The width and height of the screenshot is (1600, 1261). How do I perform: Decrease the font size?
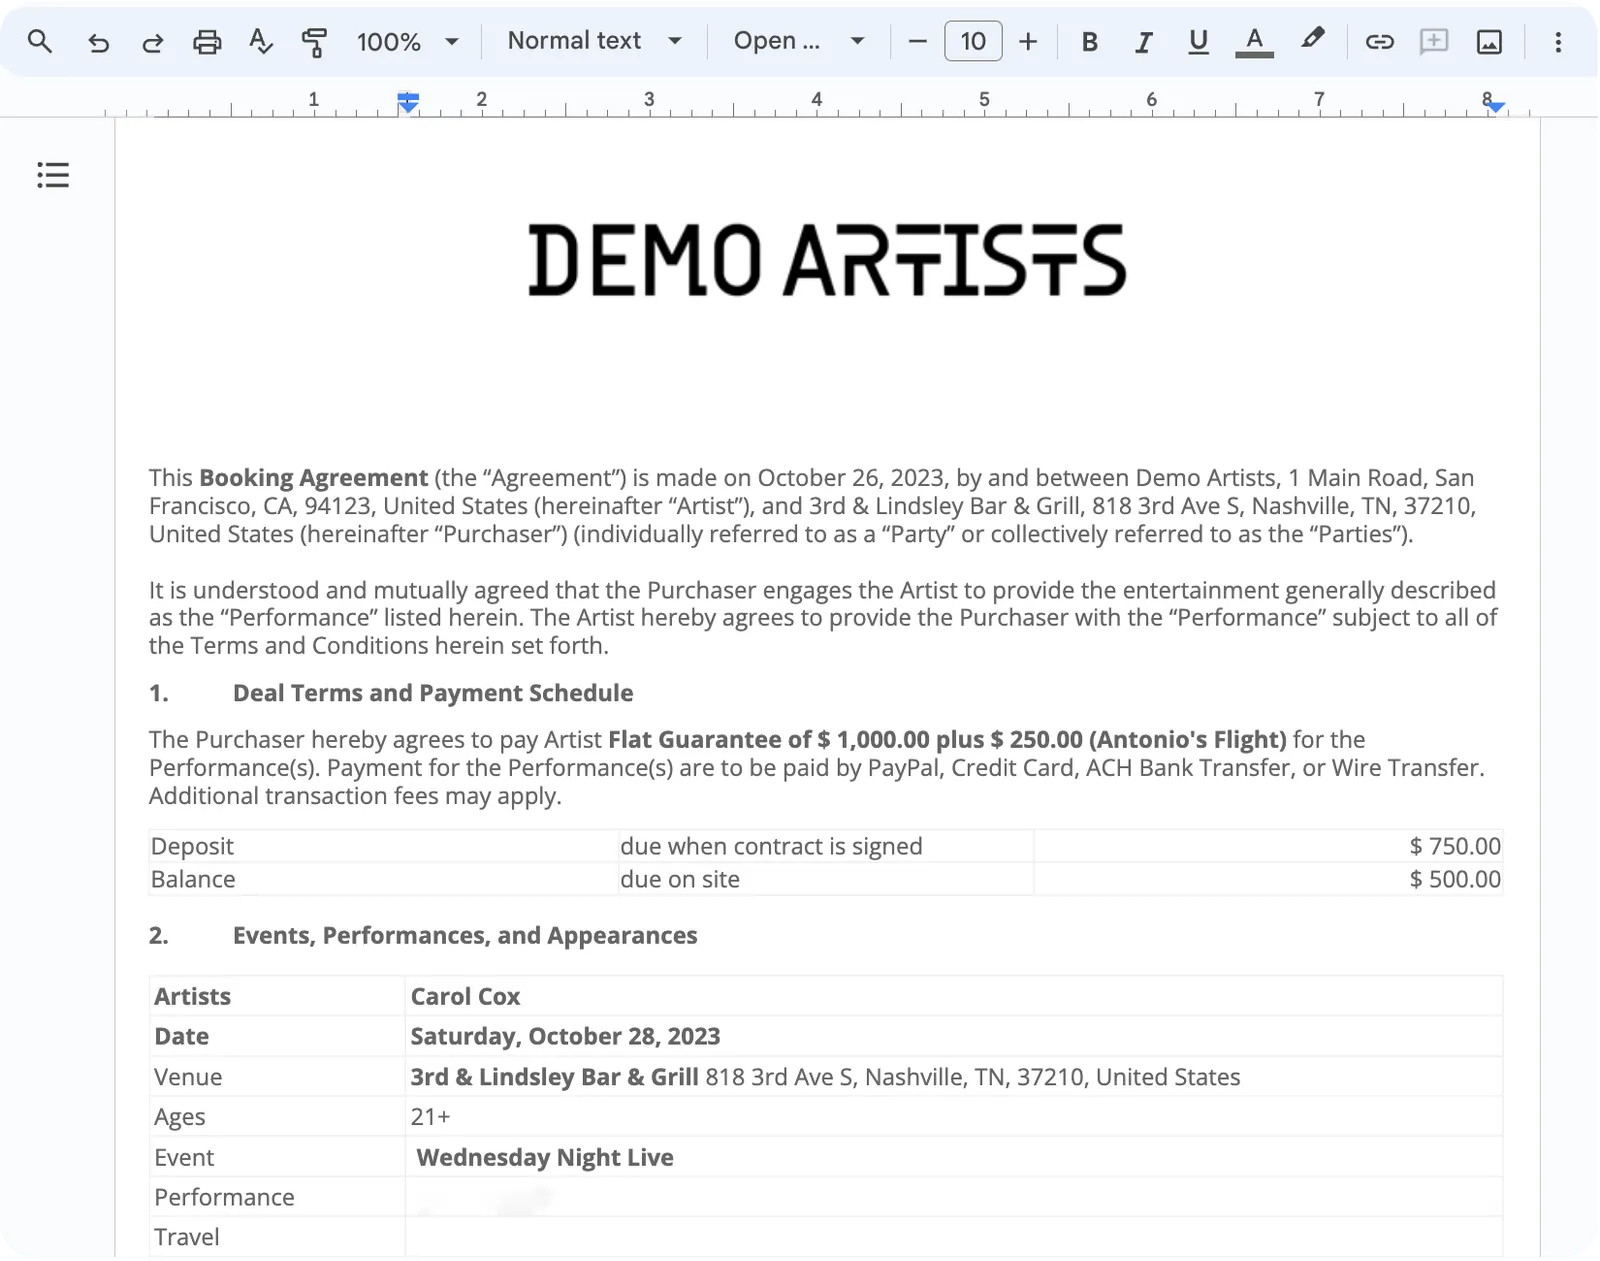pyautogui.click(x=917, y=42)
